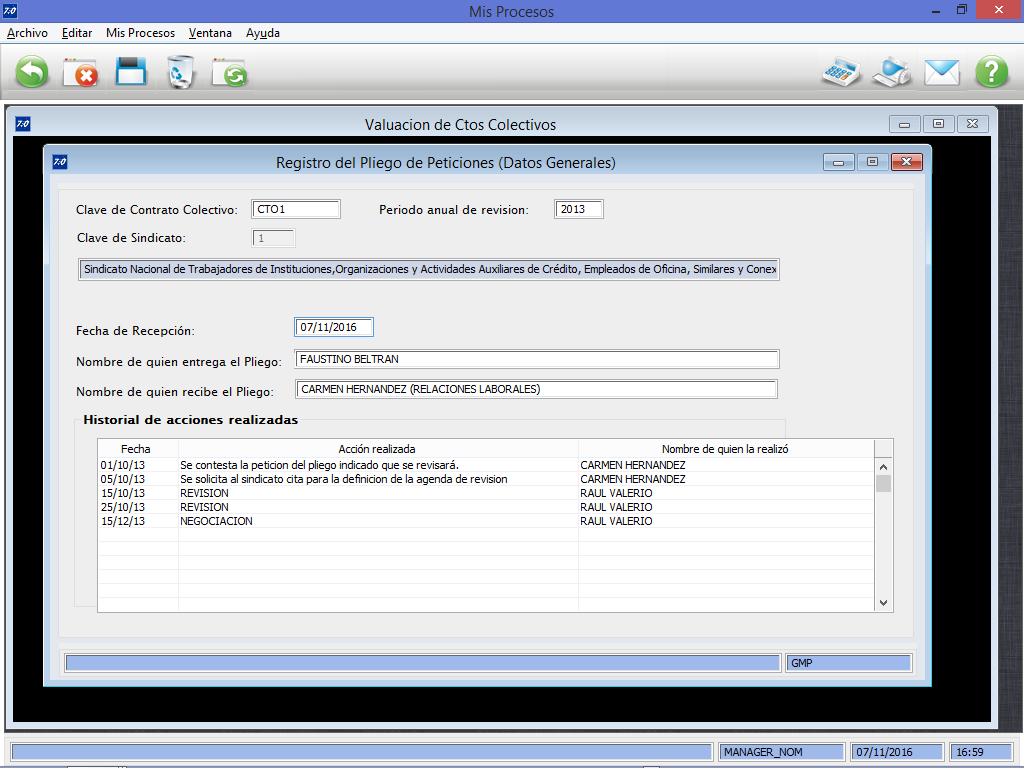Open help with the green question mark
Viewport: 1024px width, 768px height.
[x=992, y=72]
